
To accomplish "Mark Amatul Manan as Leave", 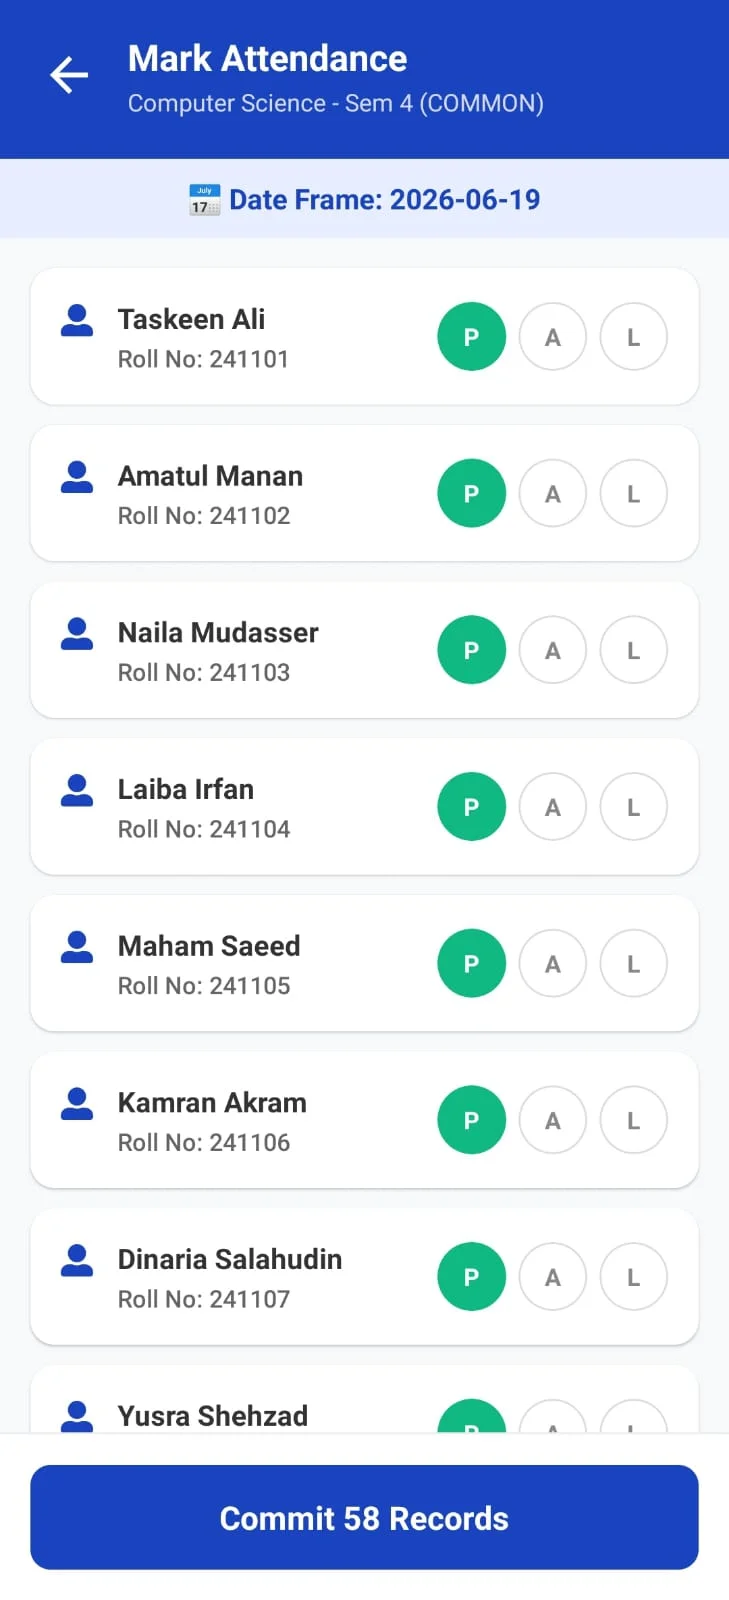I will pyautogui.click(x=633, y=494).
